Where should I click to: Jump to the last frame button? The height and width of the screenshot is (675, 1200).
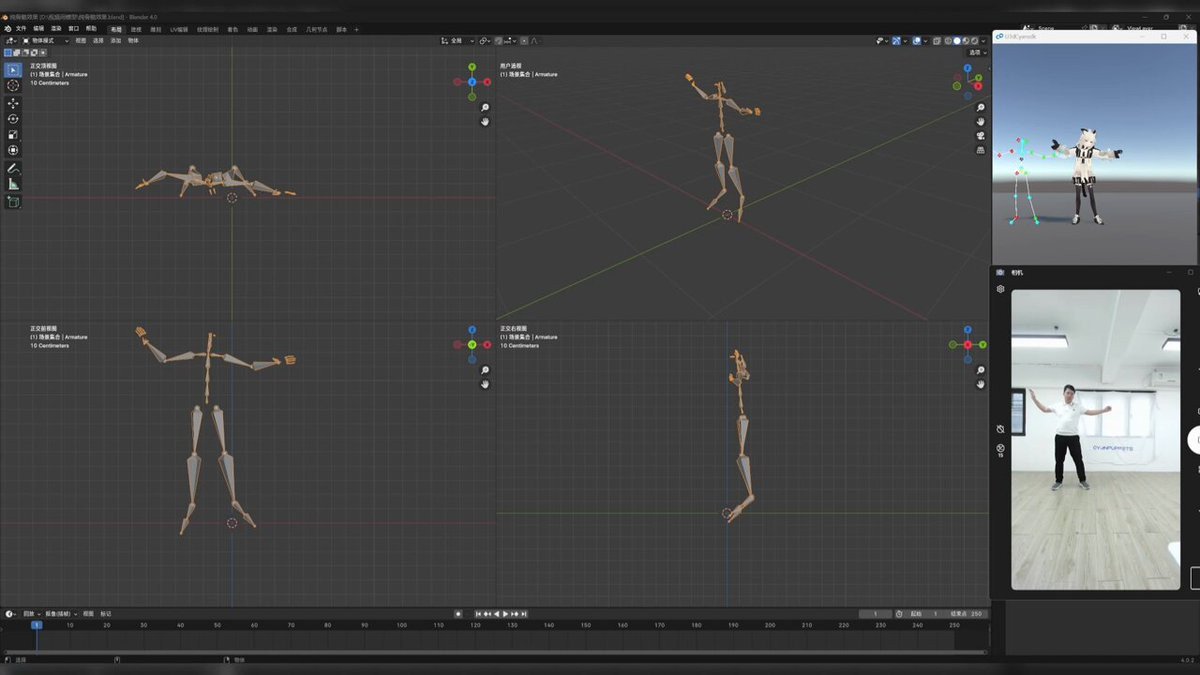(524, 614)
